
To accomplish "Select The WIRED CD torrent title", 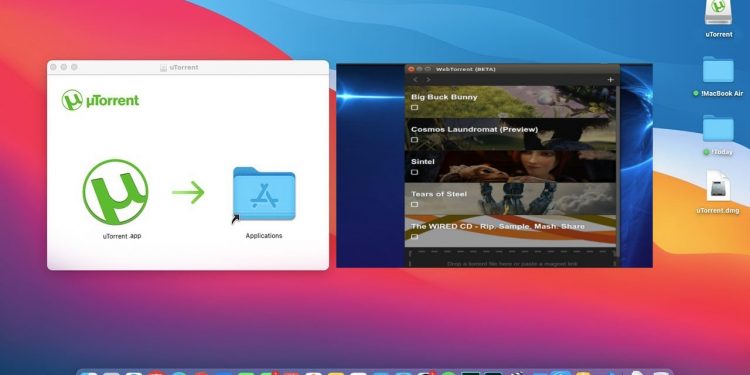I will (x=498, y=226).
